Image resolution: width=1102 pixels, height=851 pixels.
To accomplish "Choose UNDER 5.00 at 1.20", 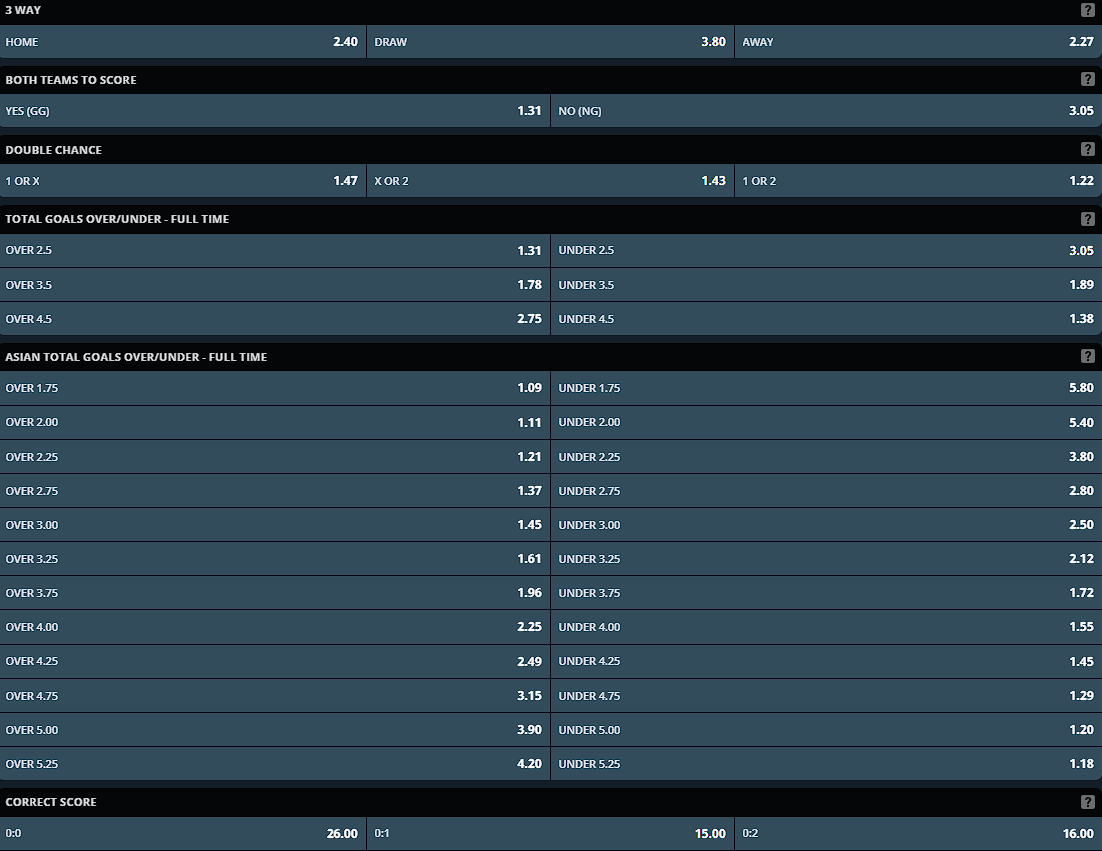I will point(826,730).
